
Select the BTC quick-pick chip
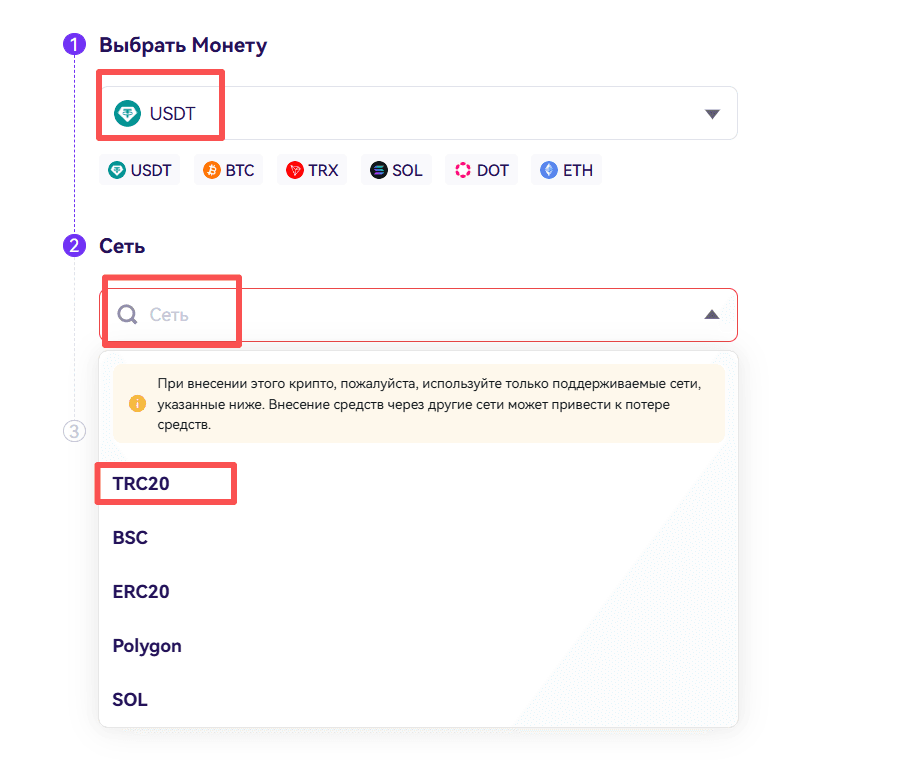[229, 170]
